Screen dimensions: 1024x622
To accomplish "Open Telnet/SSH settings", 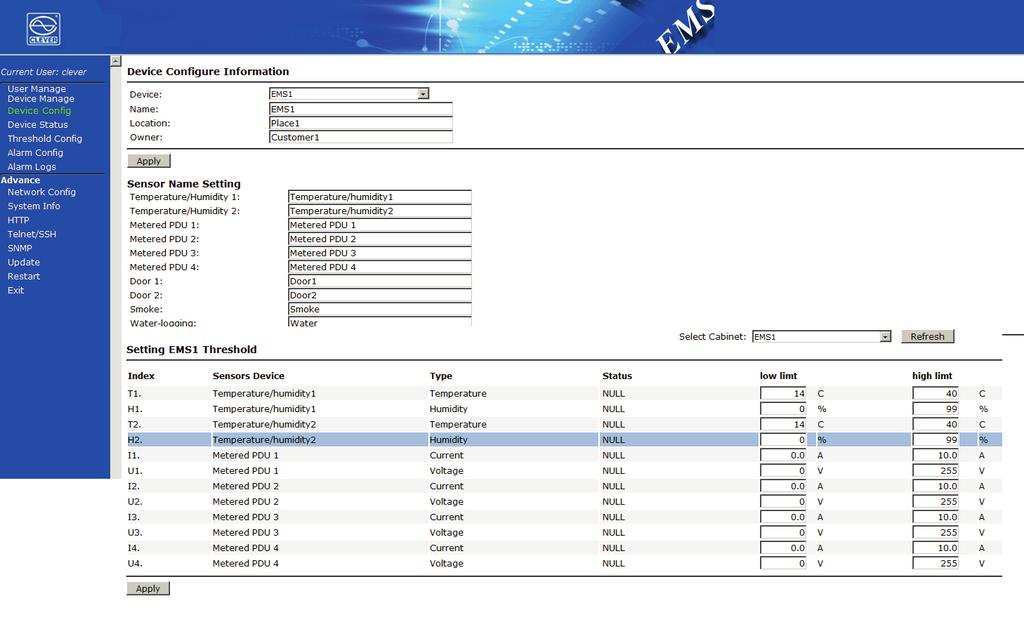I will tap(31, 234).
